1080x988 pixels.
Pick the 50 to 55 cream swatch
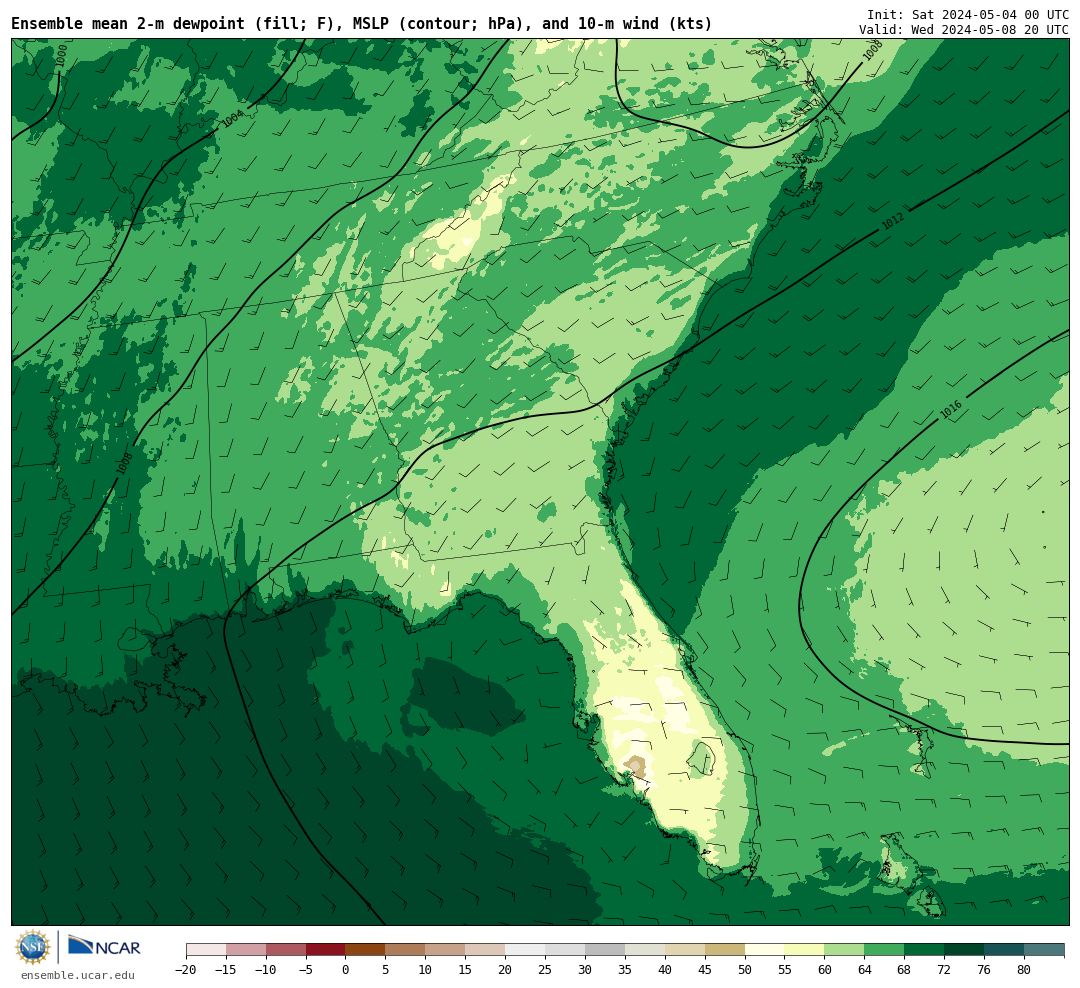point(765,950)
